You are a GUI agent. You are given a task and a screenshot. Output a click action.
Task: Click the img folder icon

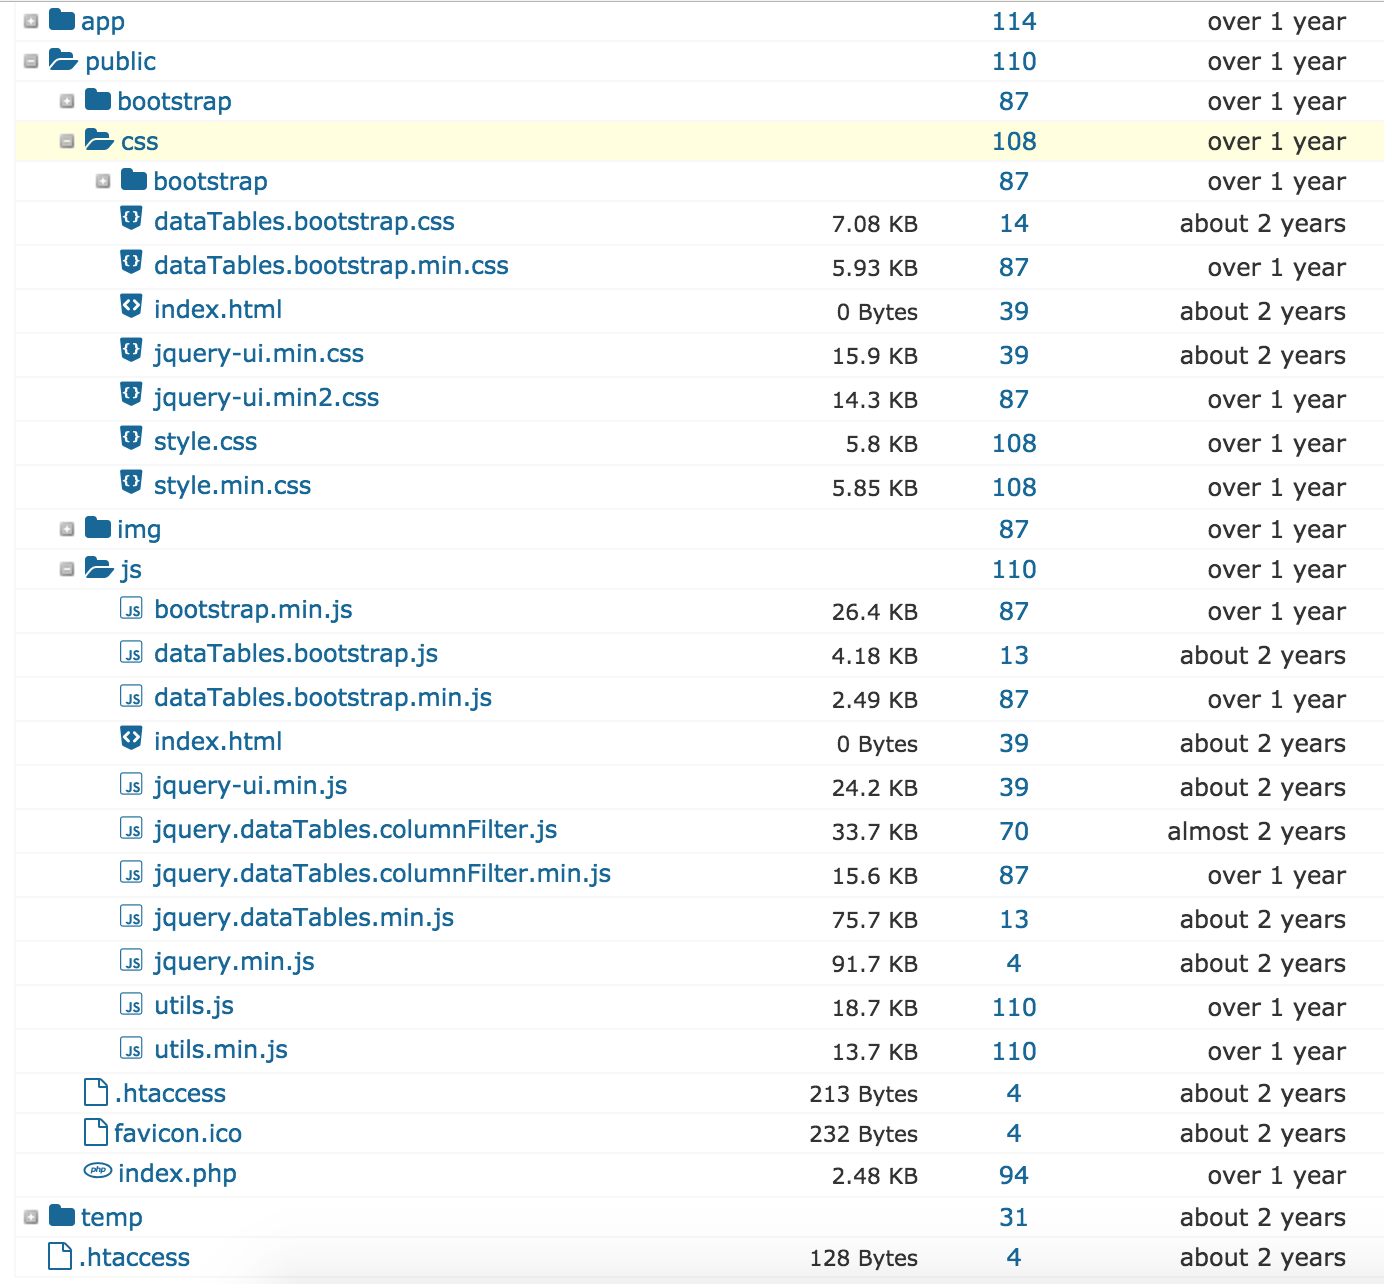tap(98, 527)
